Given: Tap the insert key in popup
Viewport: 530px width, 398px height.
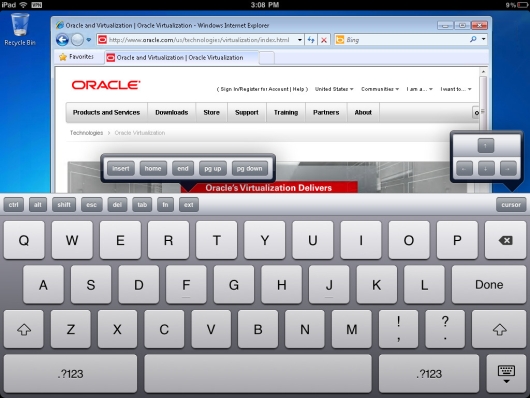Looking at the screenshot, I should coord(121,168).
